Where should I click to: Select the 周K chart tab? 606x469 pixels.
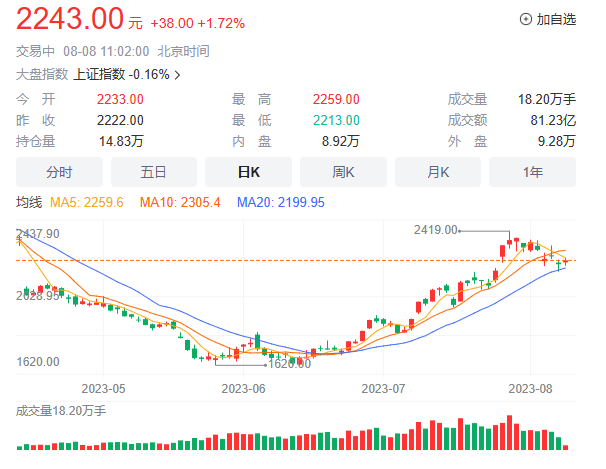pos(343,172)
